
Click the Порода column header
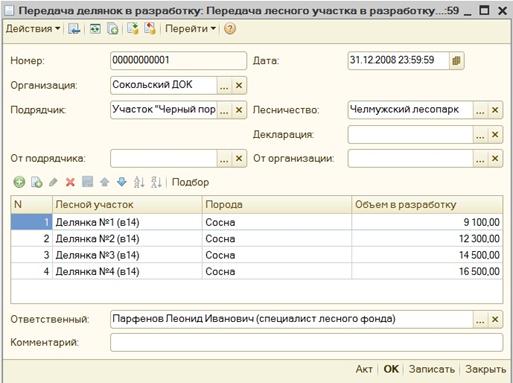coord(277,205)
